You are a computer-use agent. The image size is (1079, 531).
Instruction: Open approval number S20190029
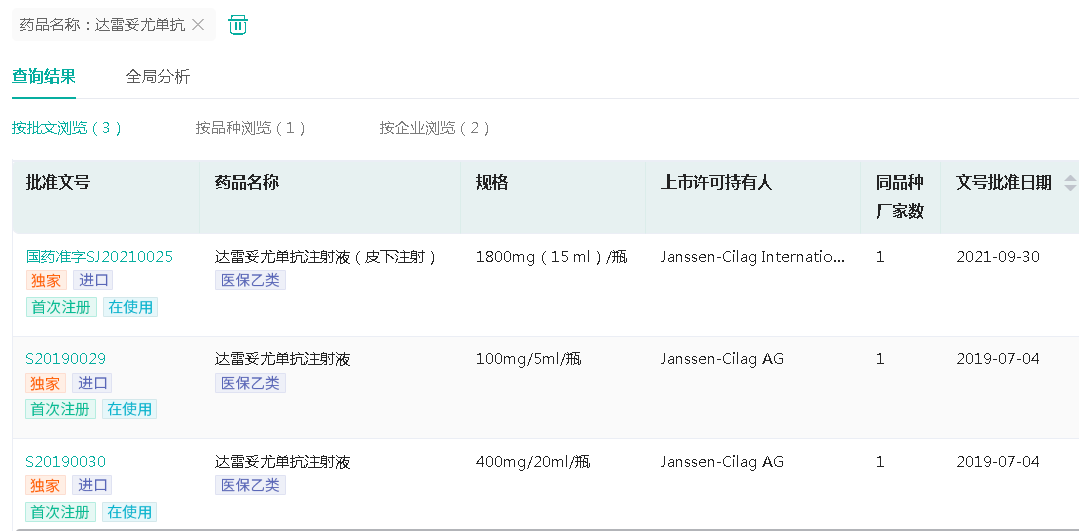pyautogui.click(x=65, y=359)
